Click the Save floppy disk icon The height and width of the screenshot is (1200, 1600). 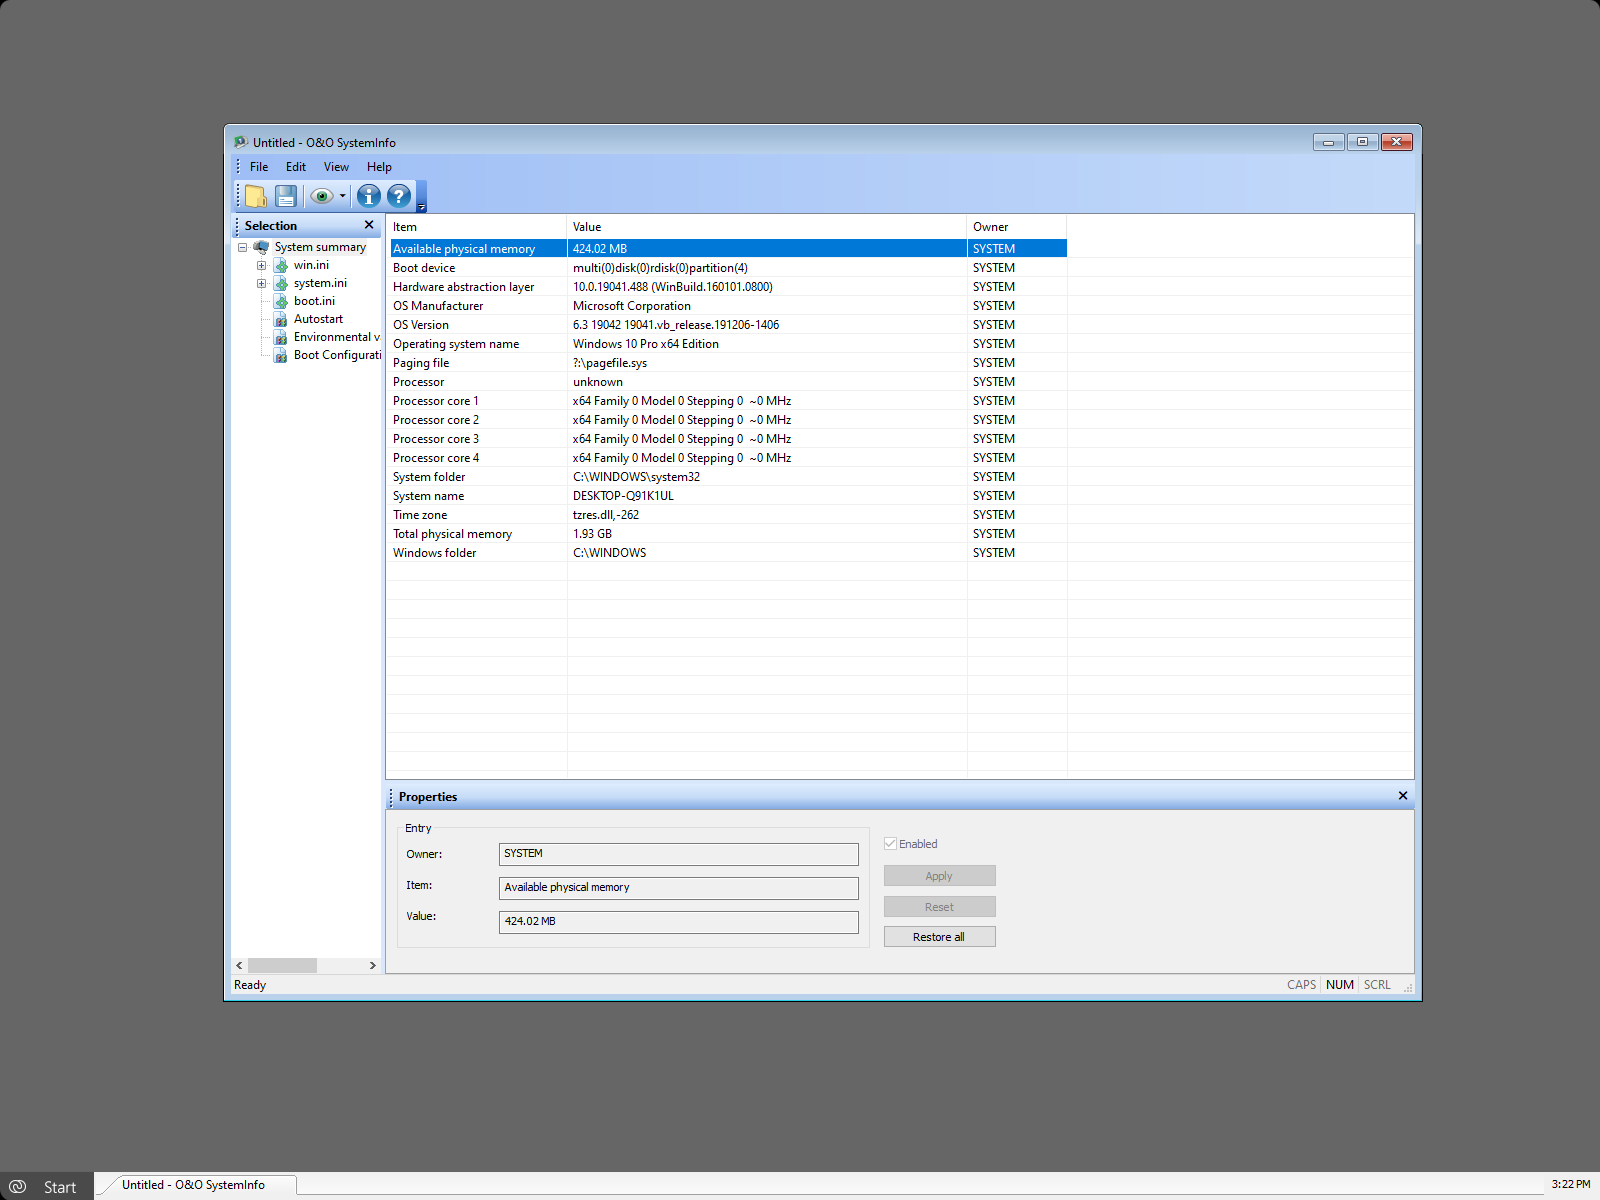tap(286, 196)
